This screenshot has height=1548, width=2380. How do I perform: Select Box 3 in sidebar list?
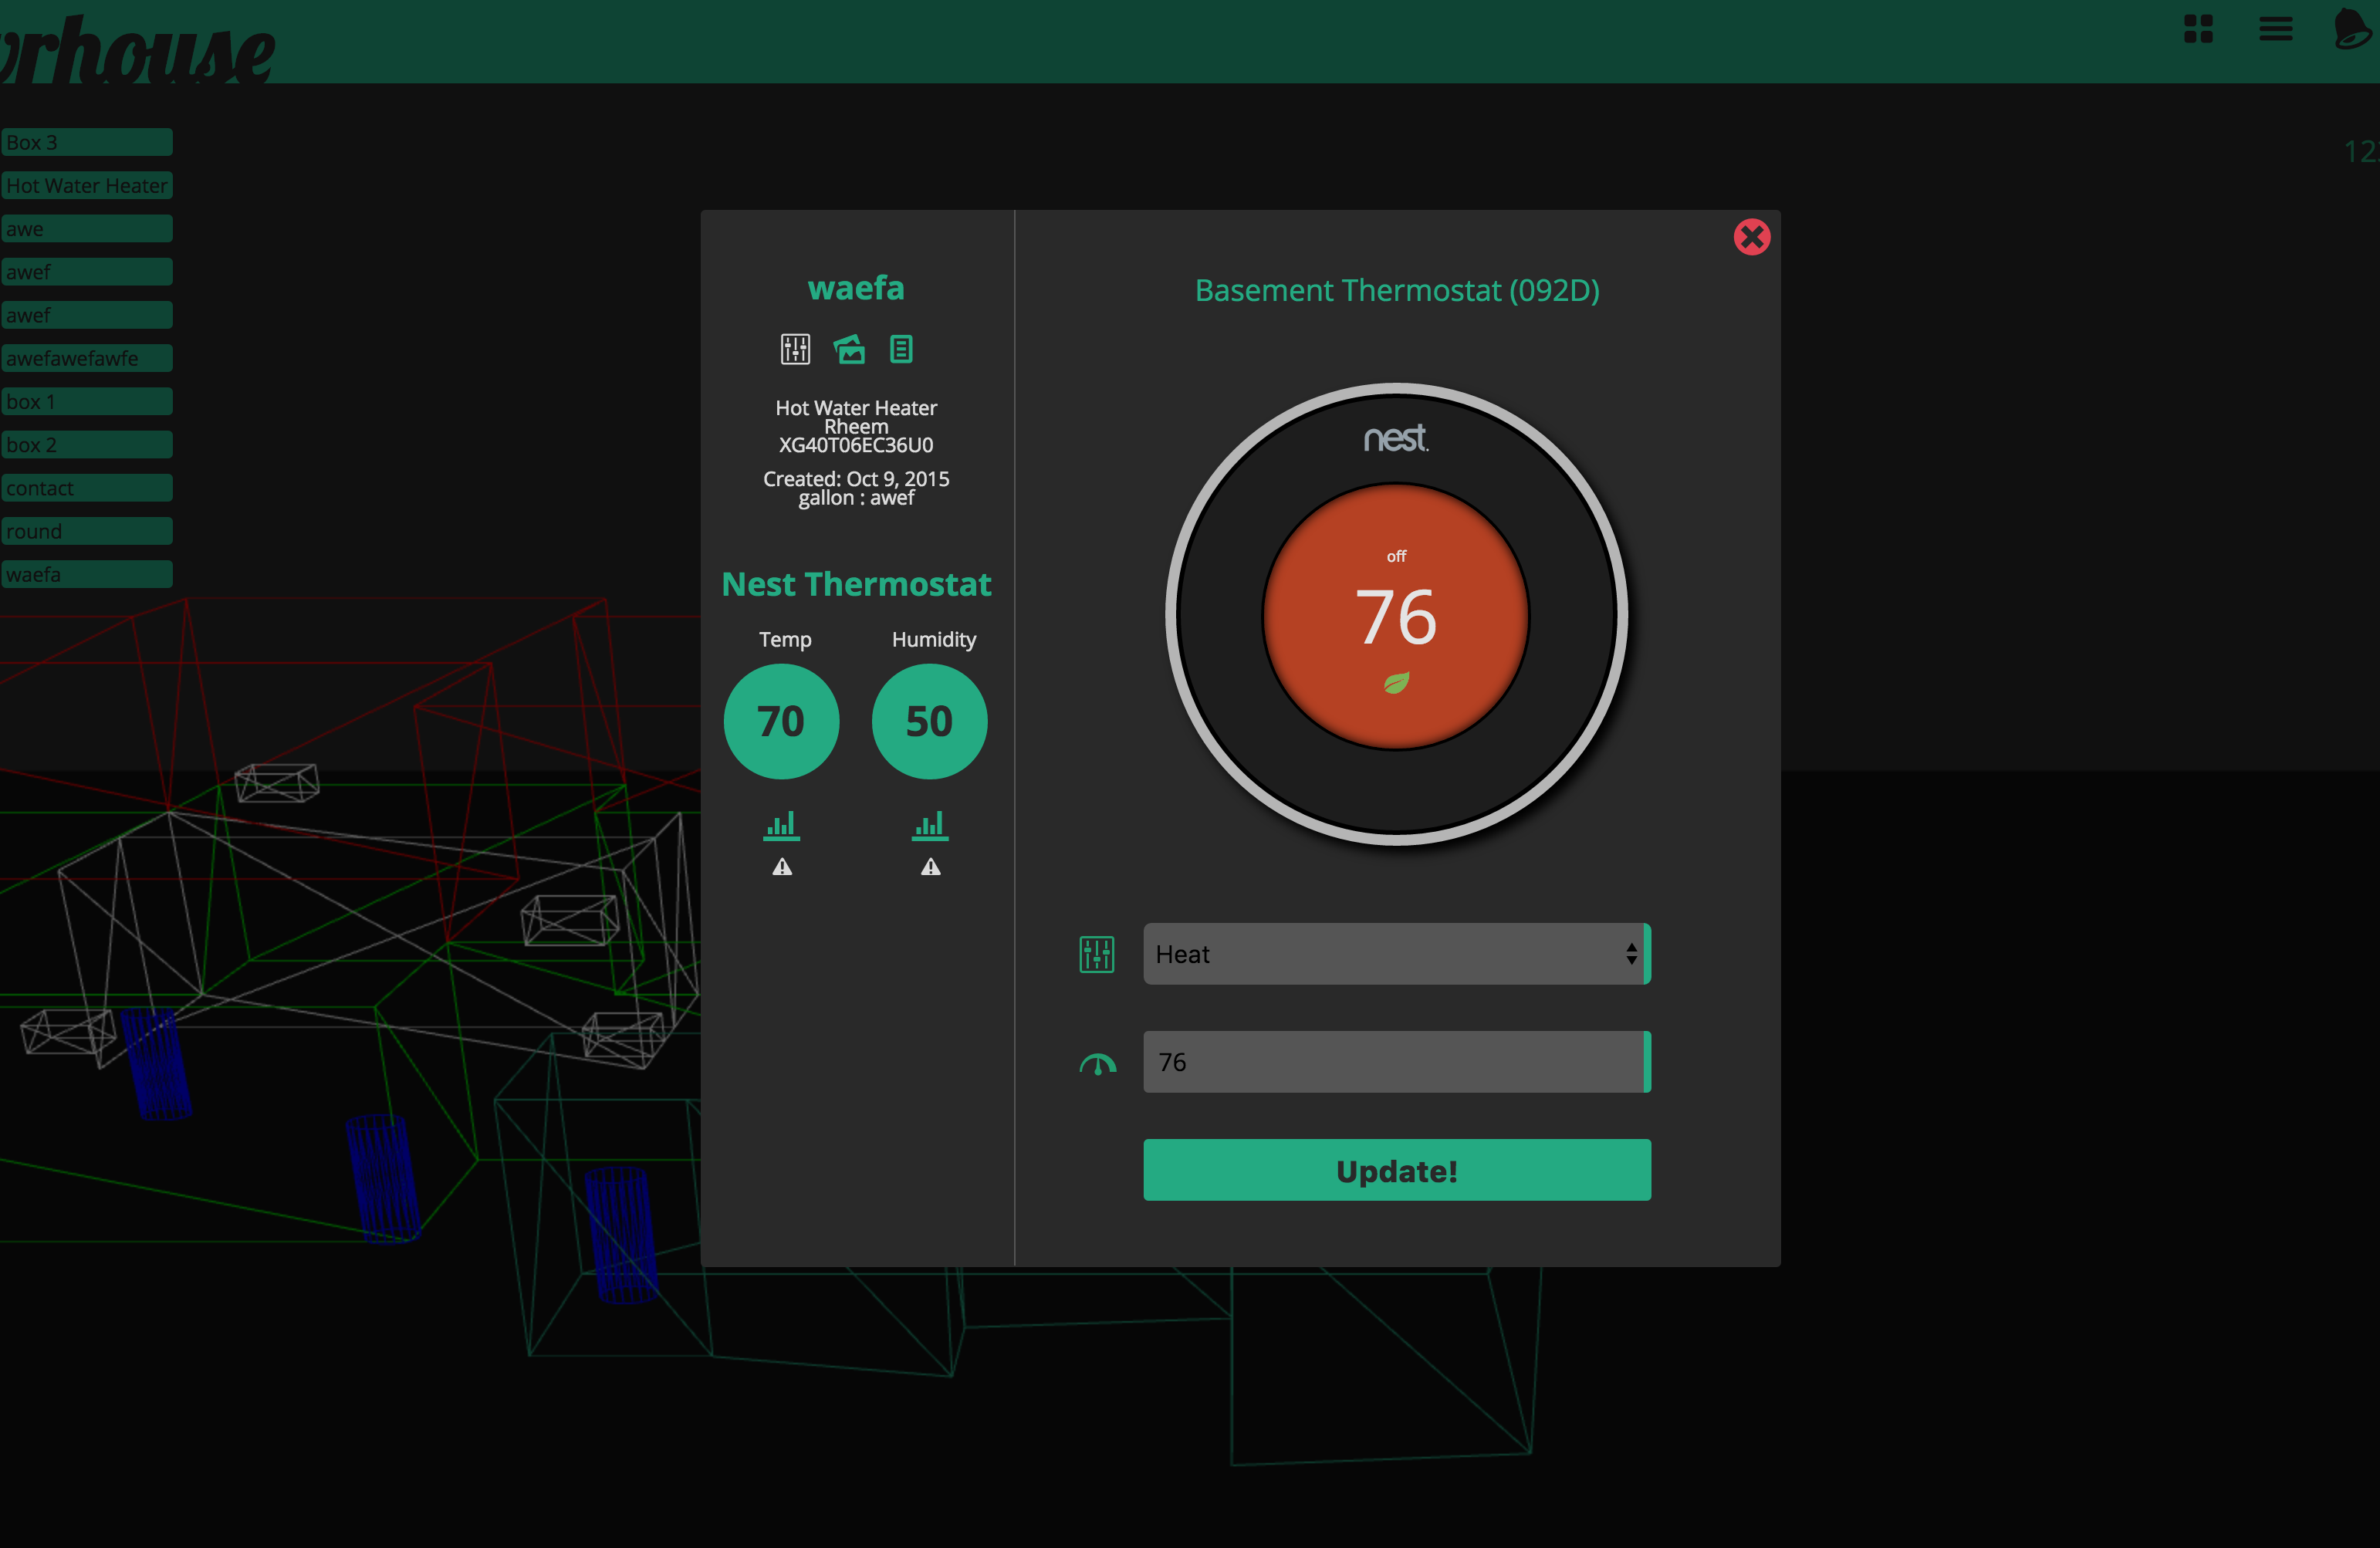pos(86,142)
